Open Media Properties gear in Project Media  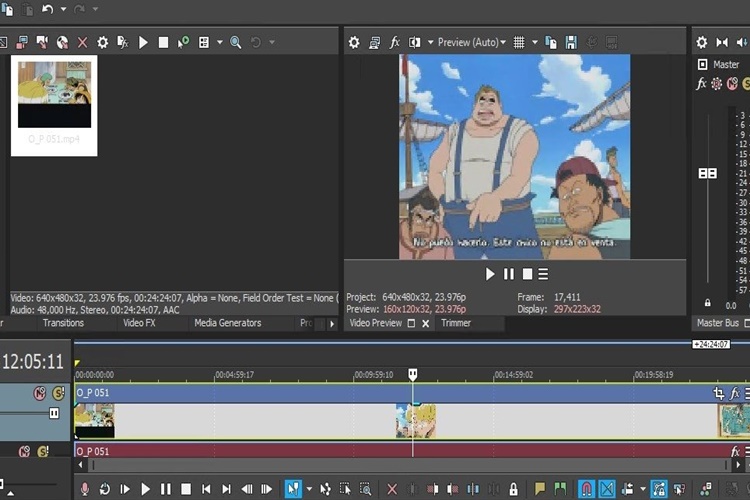(x=102, y=43)
